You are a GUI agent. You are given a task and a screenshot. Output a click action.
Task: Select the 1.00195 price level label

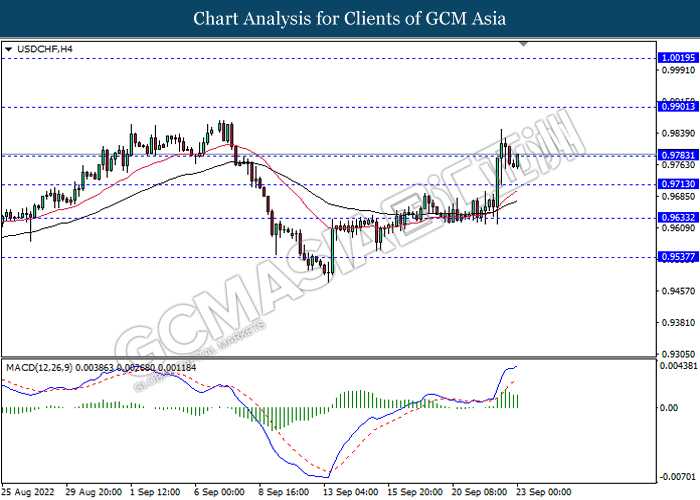(678, 58)
